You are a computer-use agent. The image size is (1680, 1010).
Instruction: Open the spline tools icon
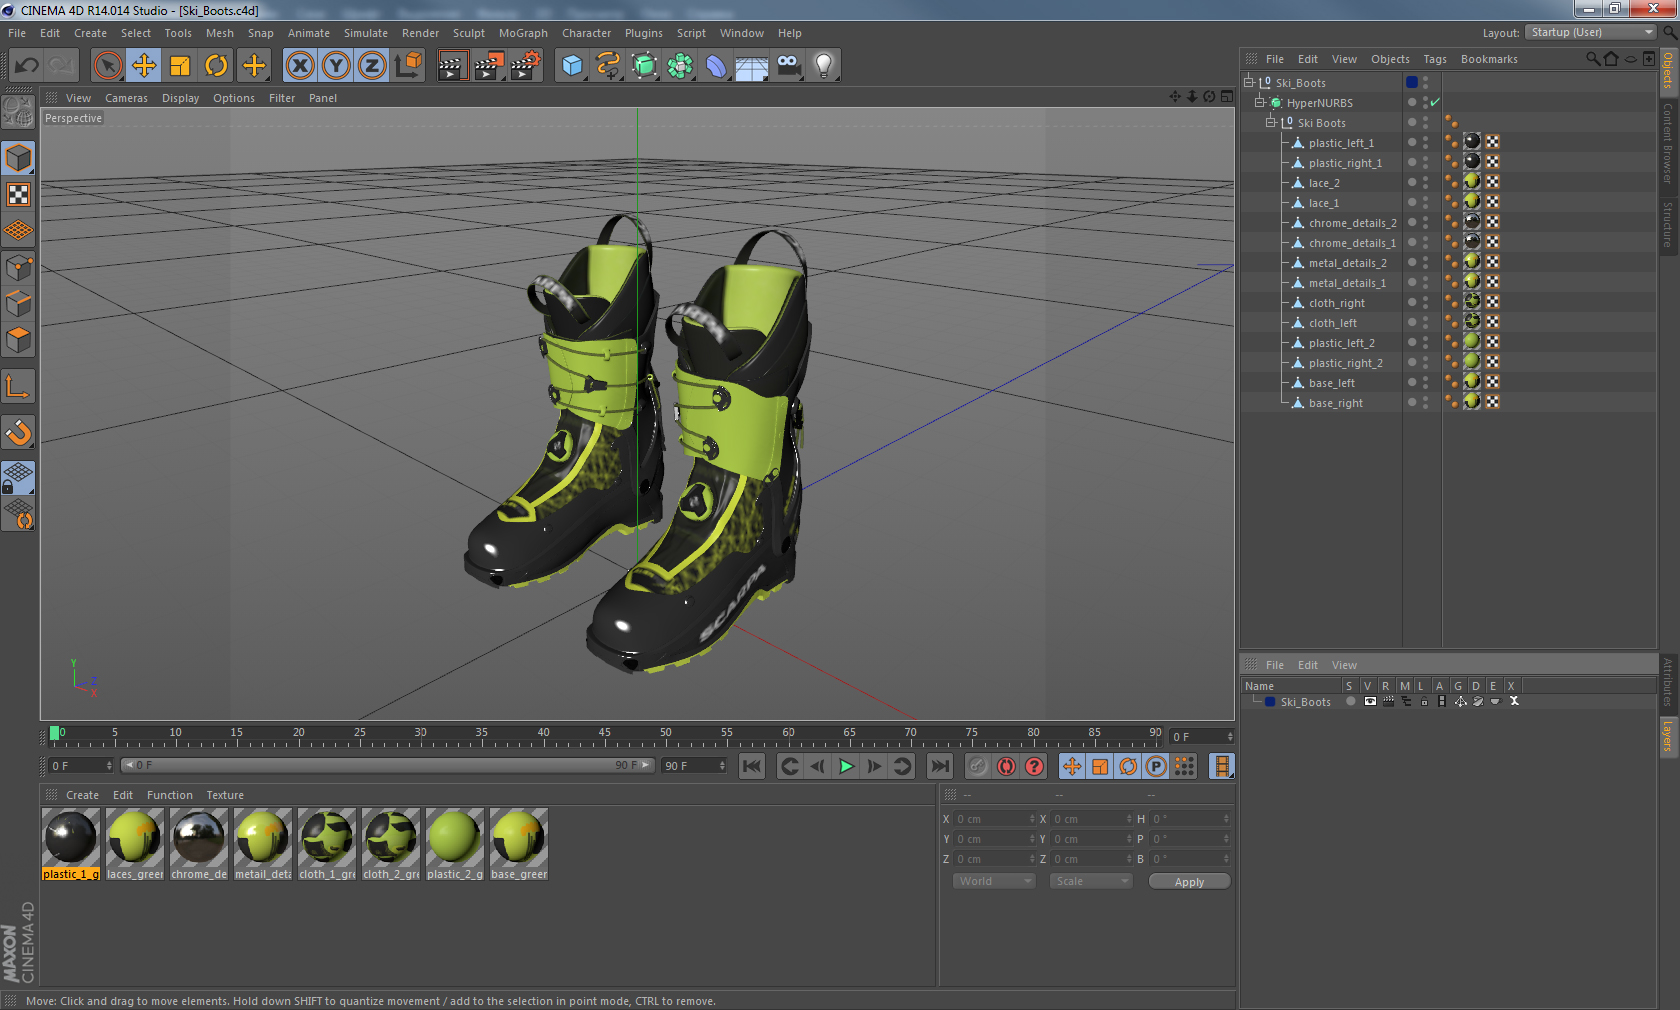click(x=608, y=66)
